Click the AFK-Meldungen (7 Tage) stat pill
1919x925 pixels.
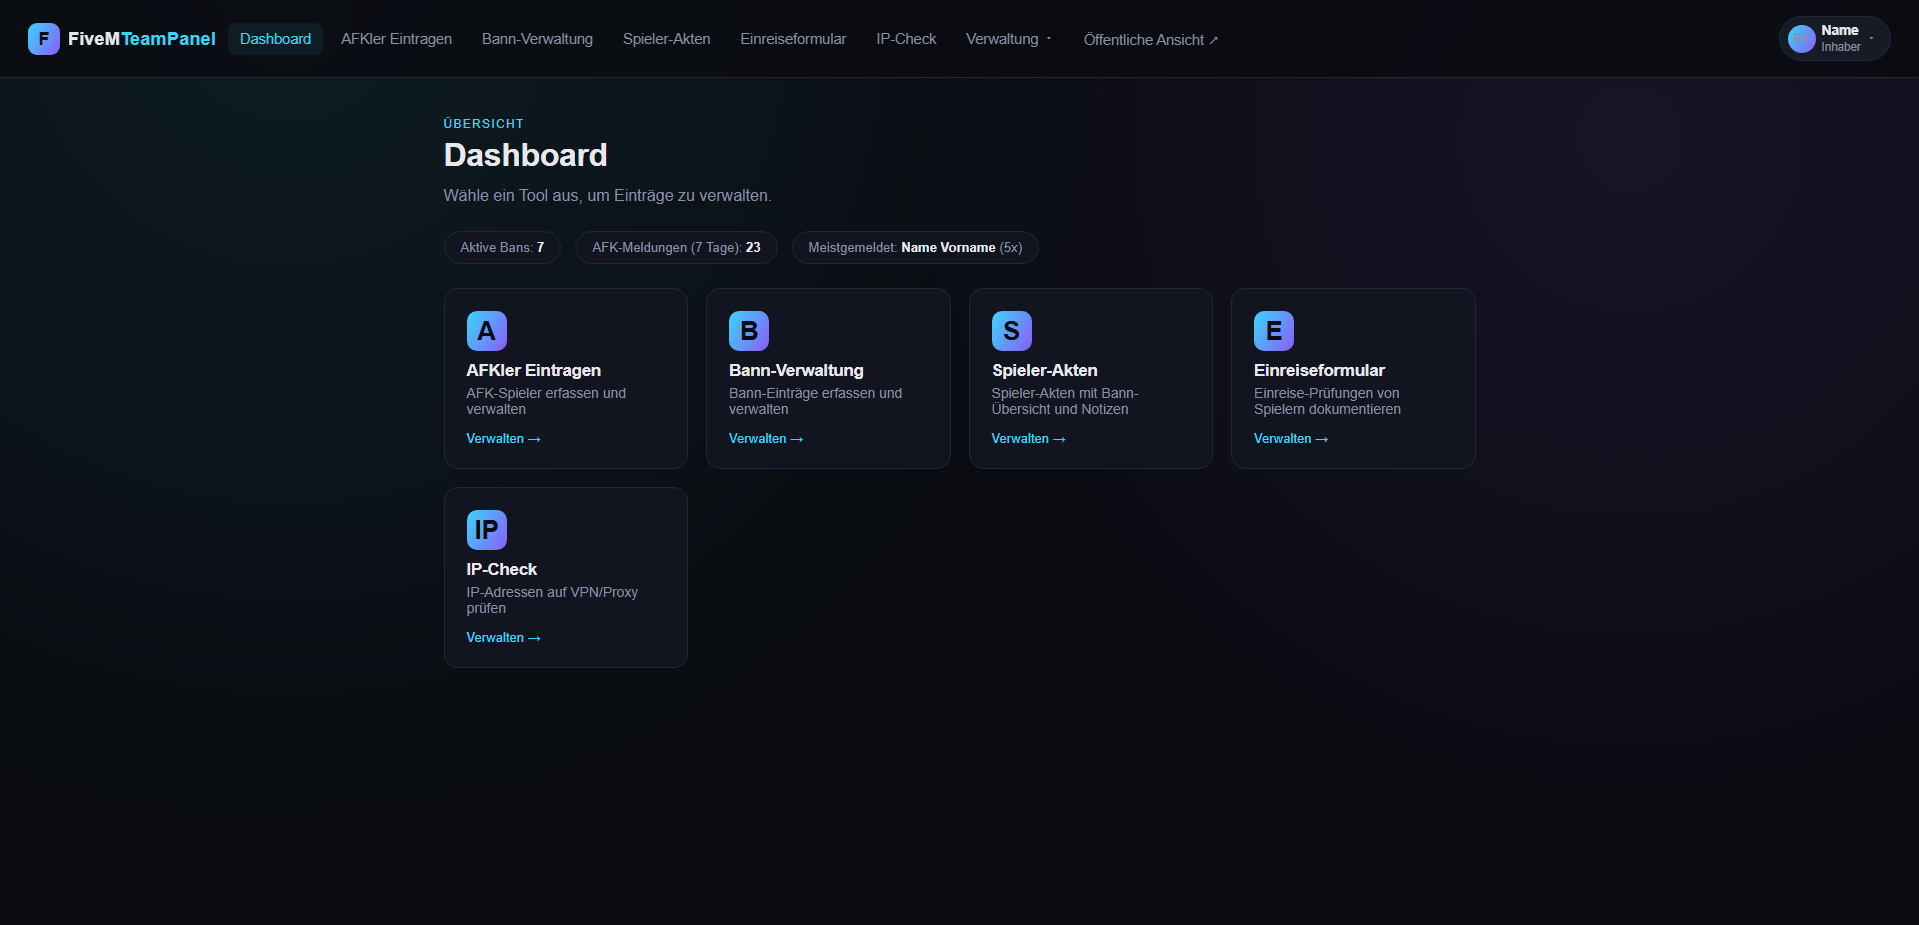[676, 248]
